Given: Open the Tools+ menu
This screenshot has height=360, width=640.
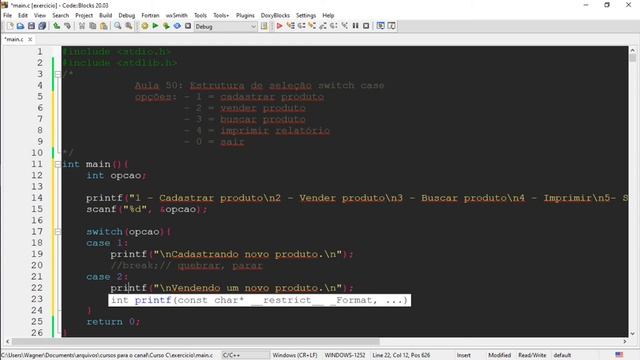Looking at the screenshot, I should coord(221,15).
